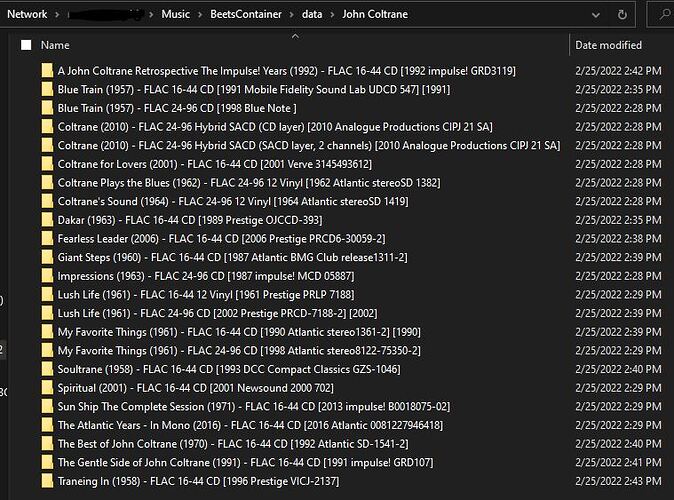Expand chevron before Music in breadcrumb
This screenshot has width=674, height=500.
coord(151,15)
